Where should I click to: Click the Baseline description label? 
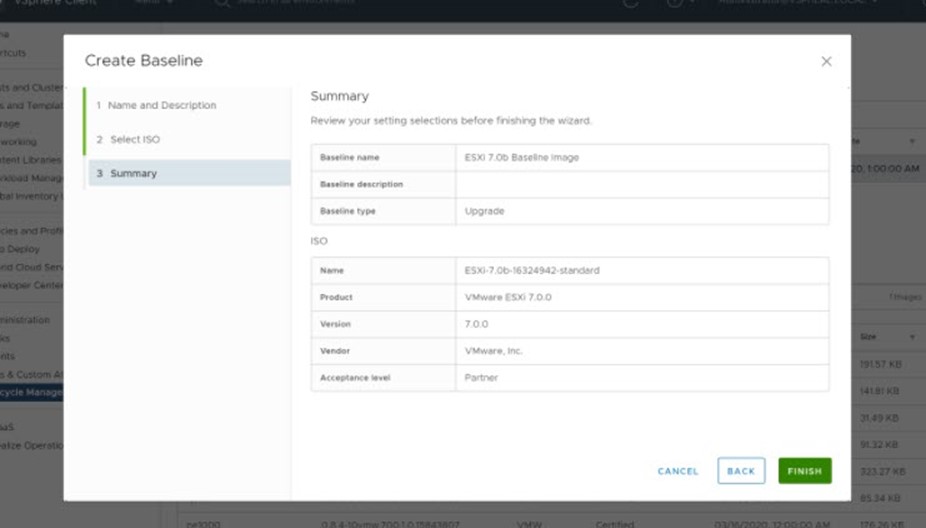click(361, 184)
